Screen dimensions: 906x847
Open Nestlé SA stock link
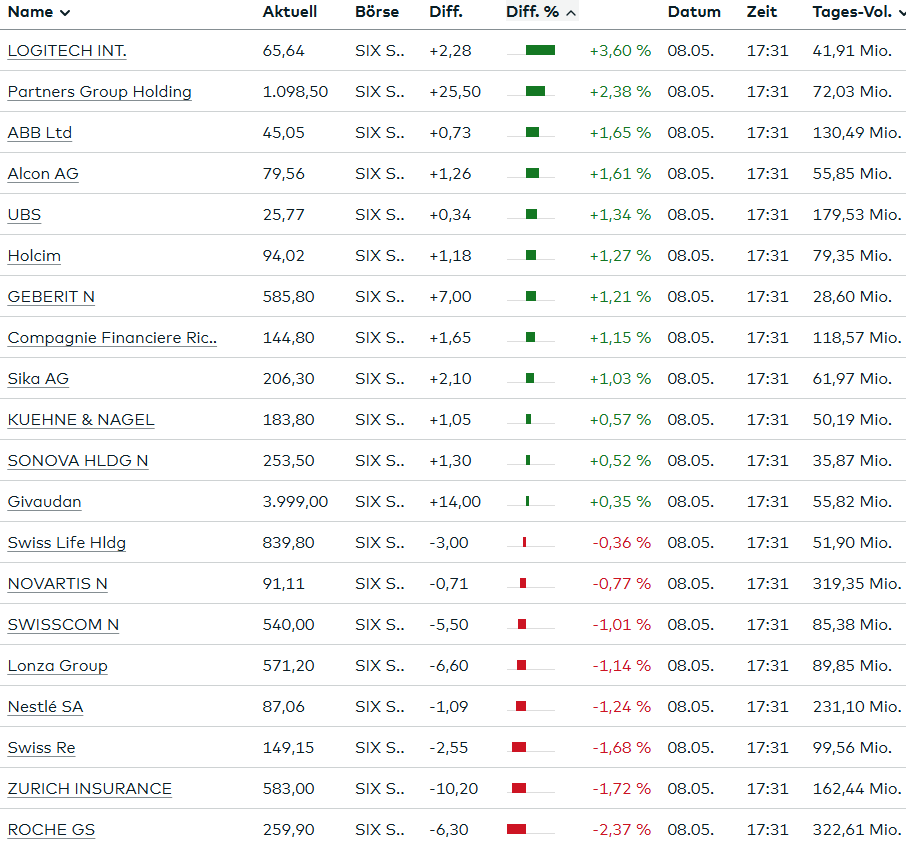point(46,707)
